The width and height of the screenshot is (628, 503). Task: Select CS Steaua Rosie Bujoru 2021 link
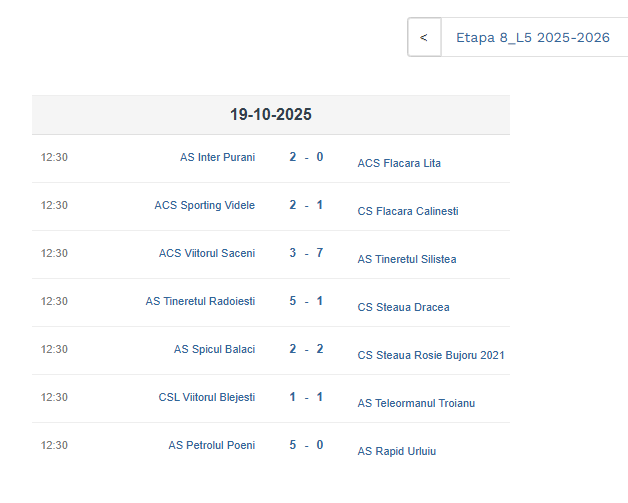point(431,355)
